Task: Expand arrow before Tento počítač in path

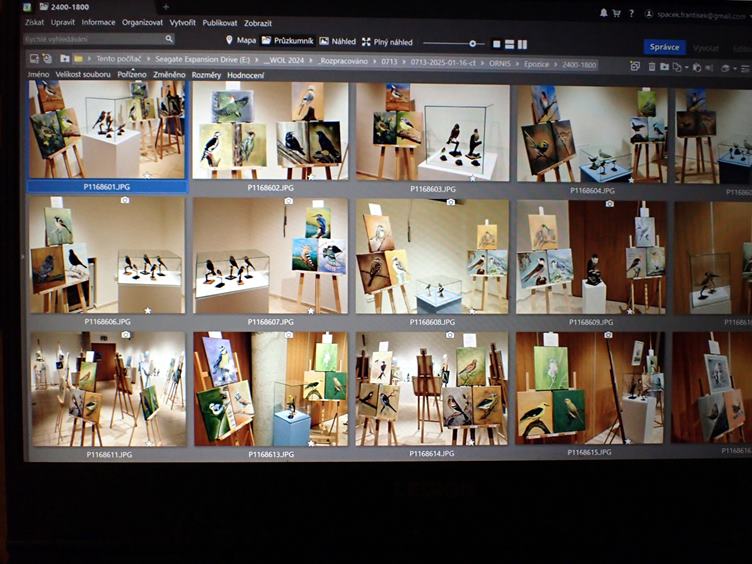Action: pos(89,59)
